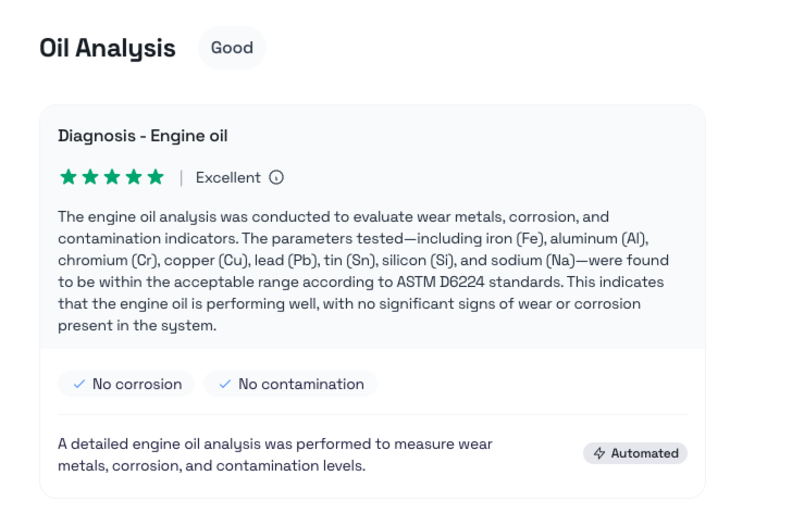Click the first green rating star
The image size is (792, 513).
[68, 177]
